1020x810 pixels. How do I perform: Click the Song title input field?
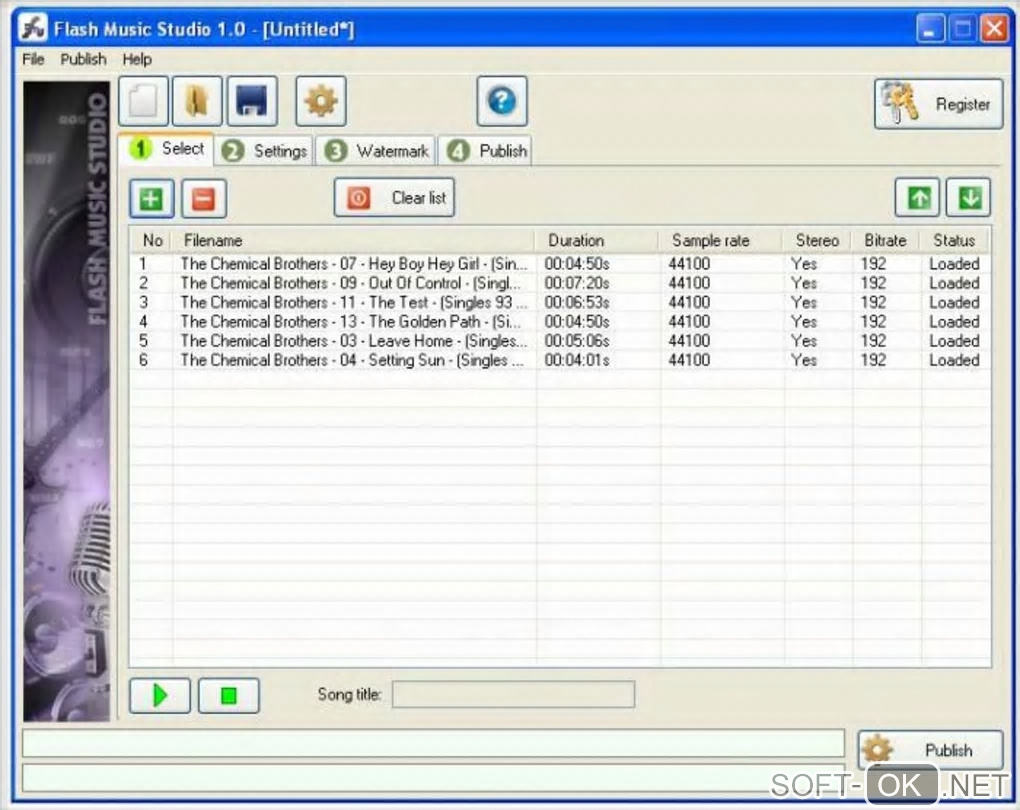pos(513,694)
